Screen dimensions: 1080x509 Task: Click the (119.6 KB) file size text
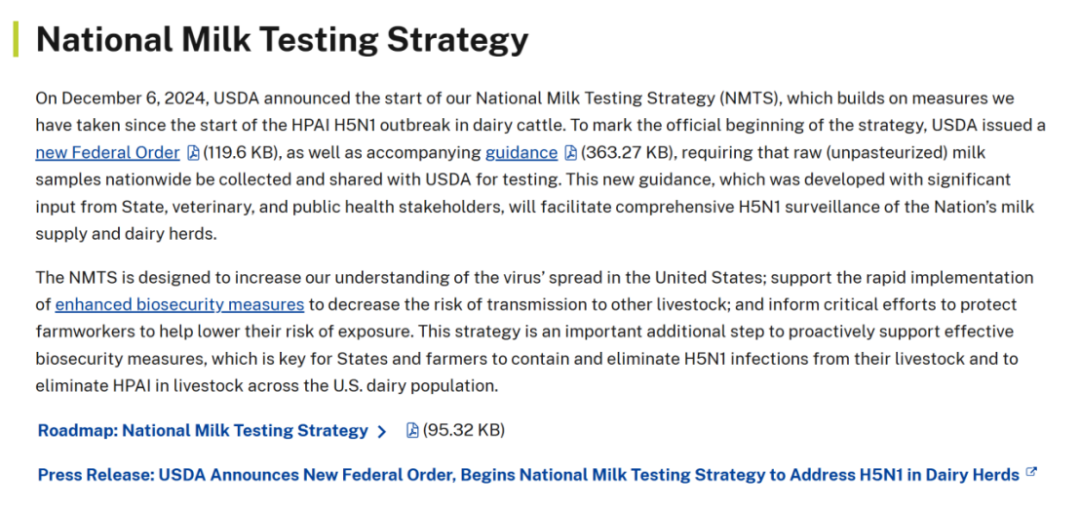[x=240, y=153]
